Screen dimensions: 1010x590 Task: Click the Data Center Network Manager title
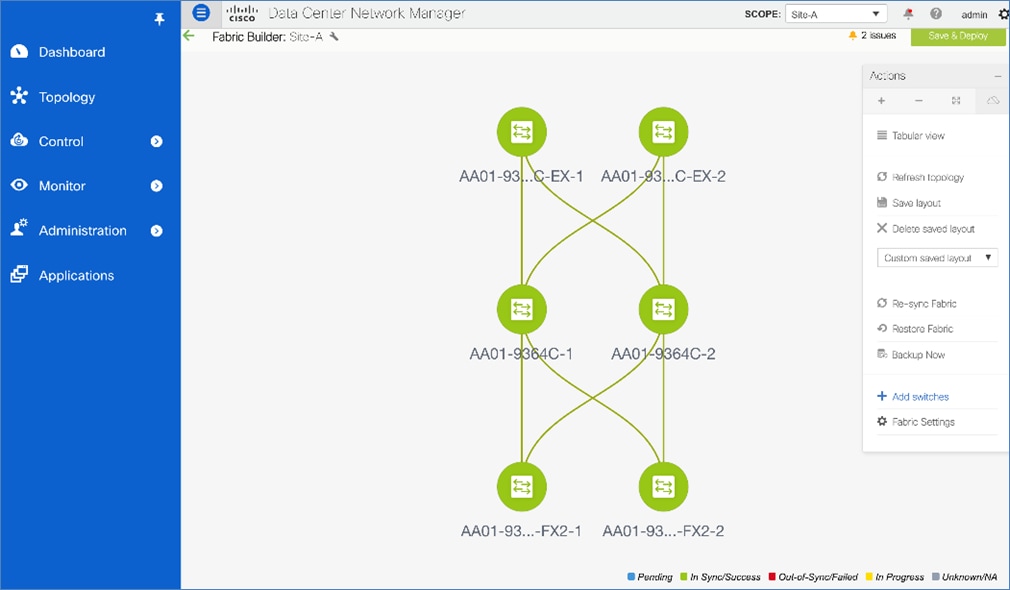point(367,13)
